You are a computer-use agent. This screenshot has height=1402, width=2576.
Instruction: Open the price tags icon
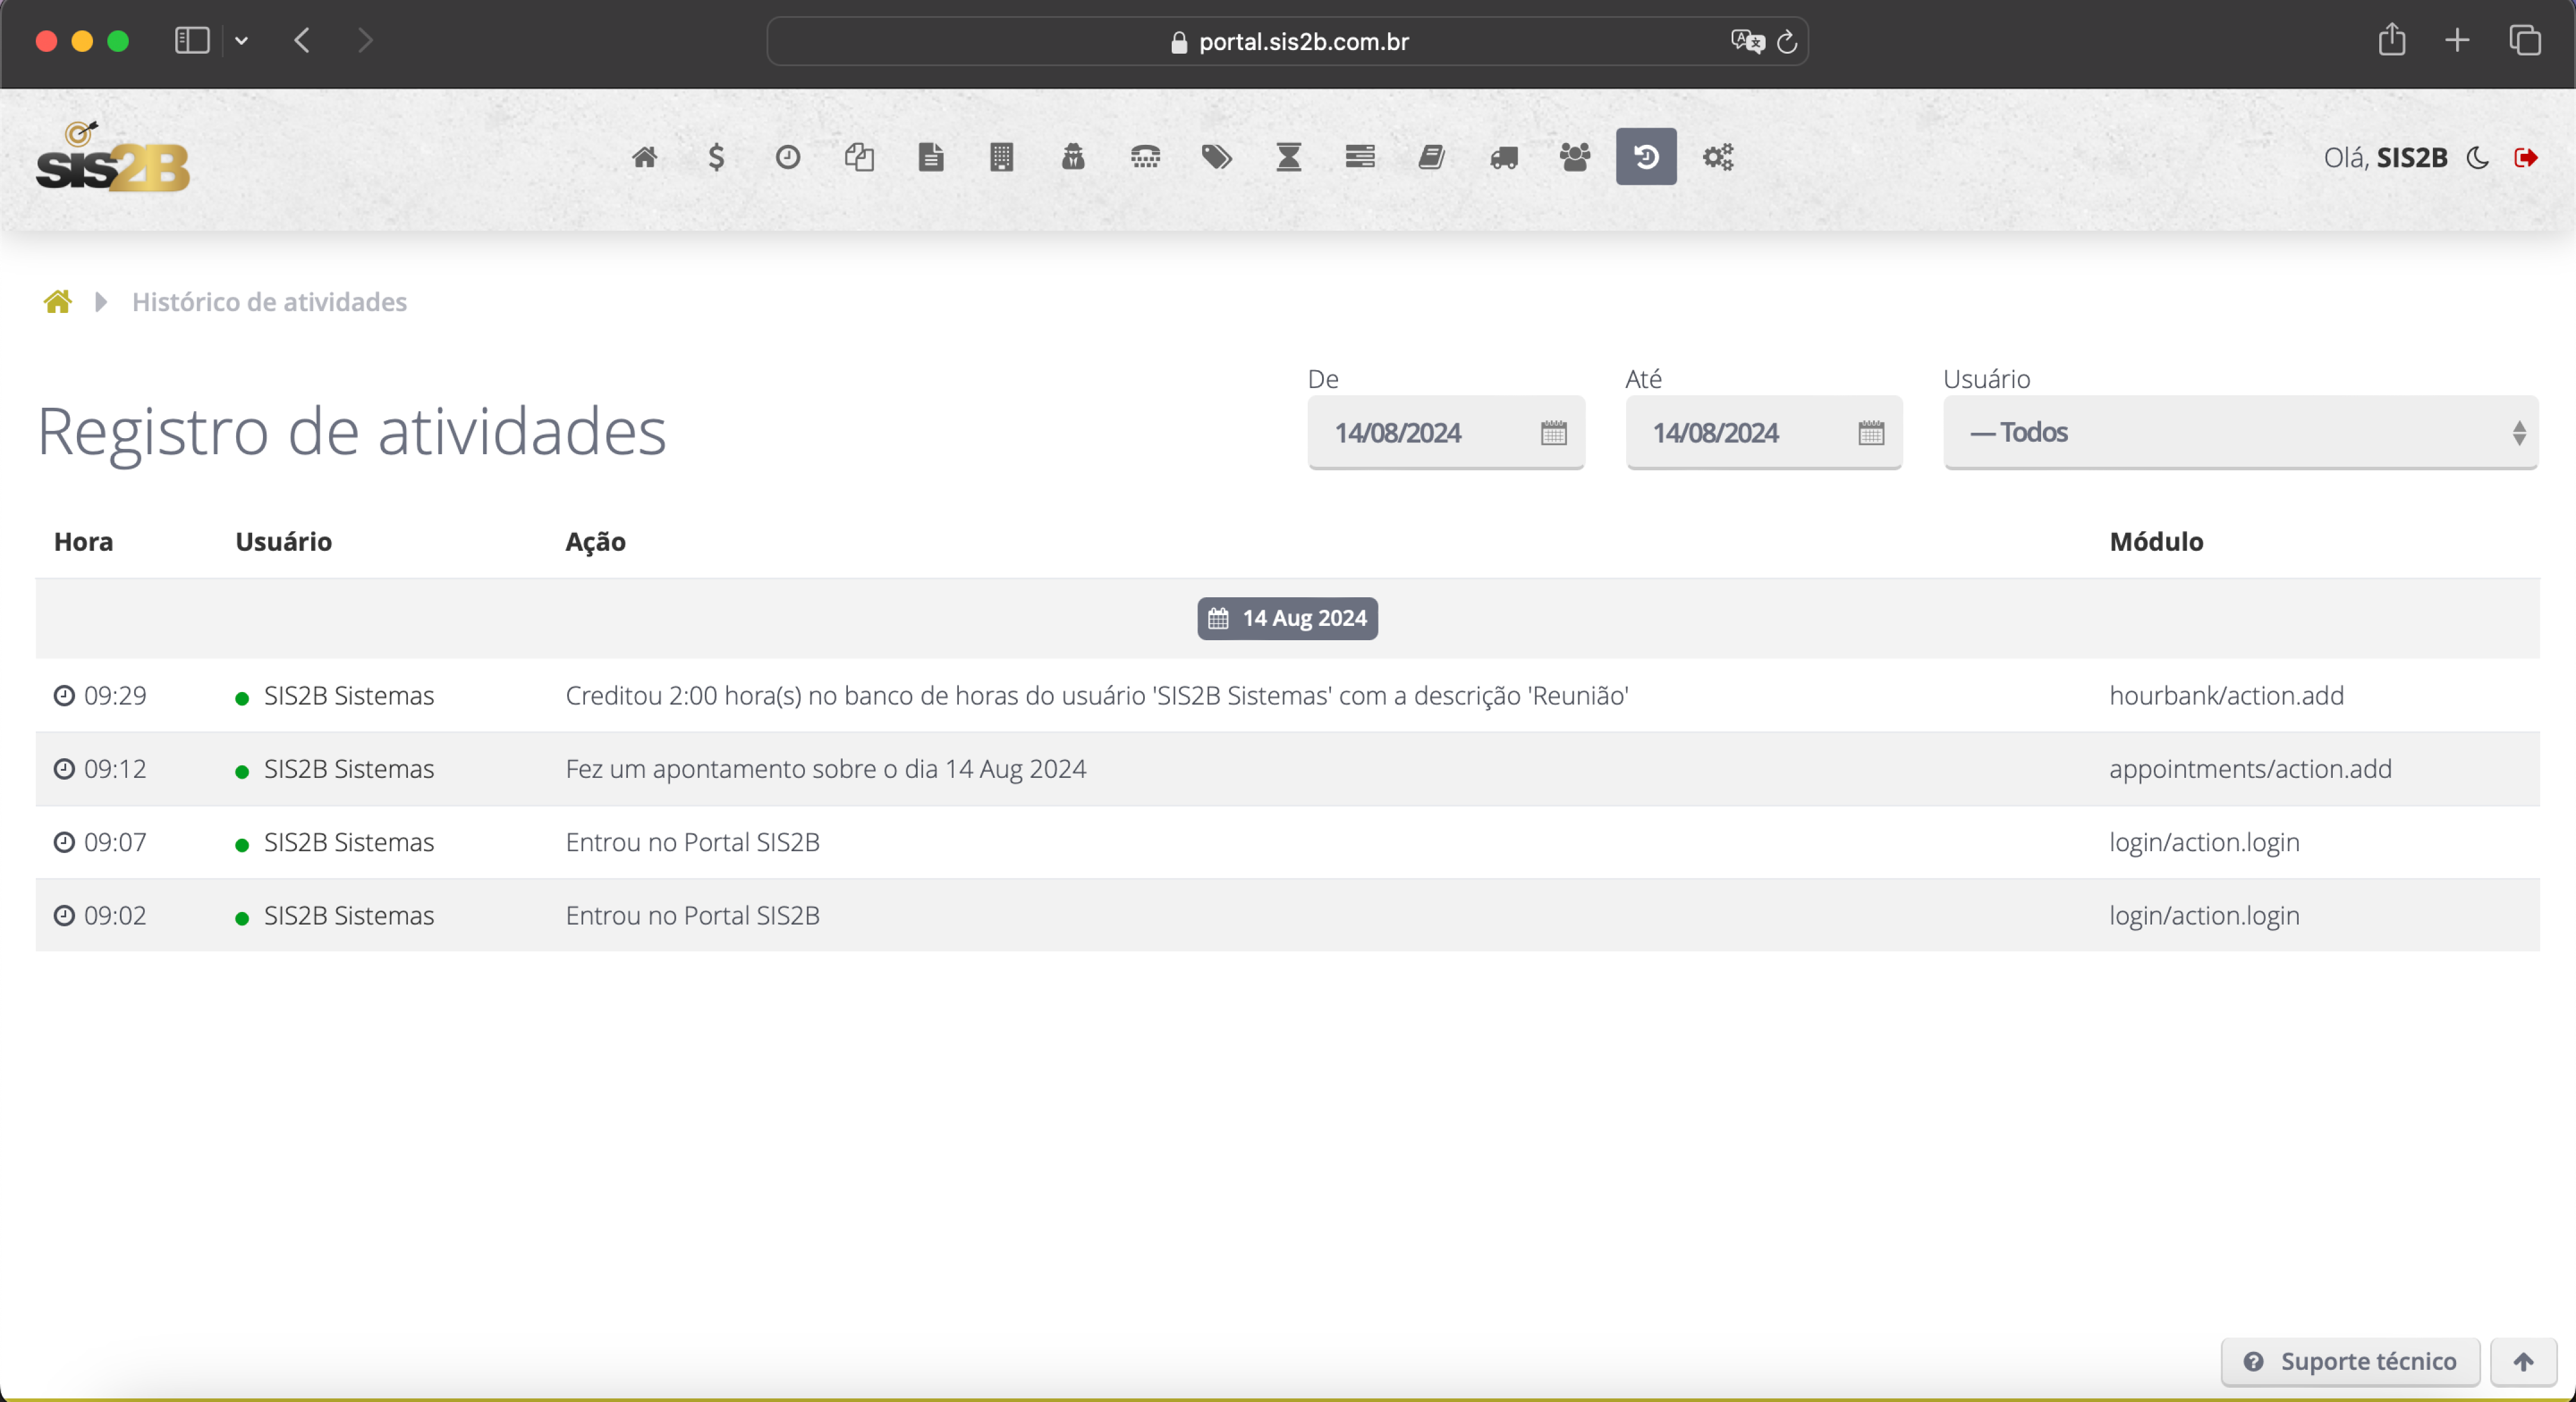coord(1216,157)
